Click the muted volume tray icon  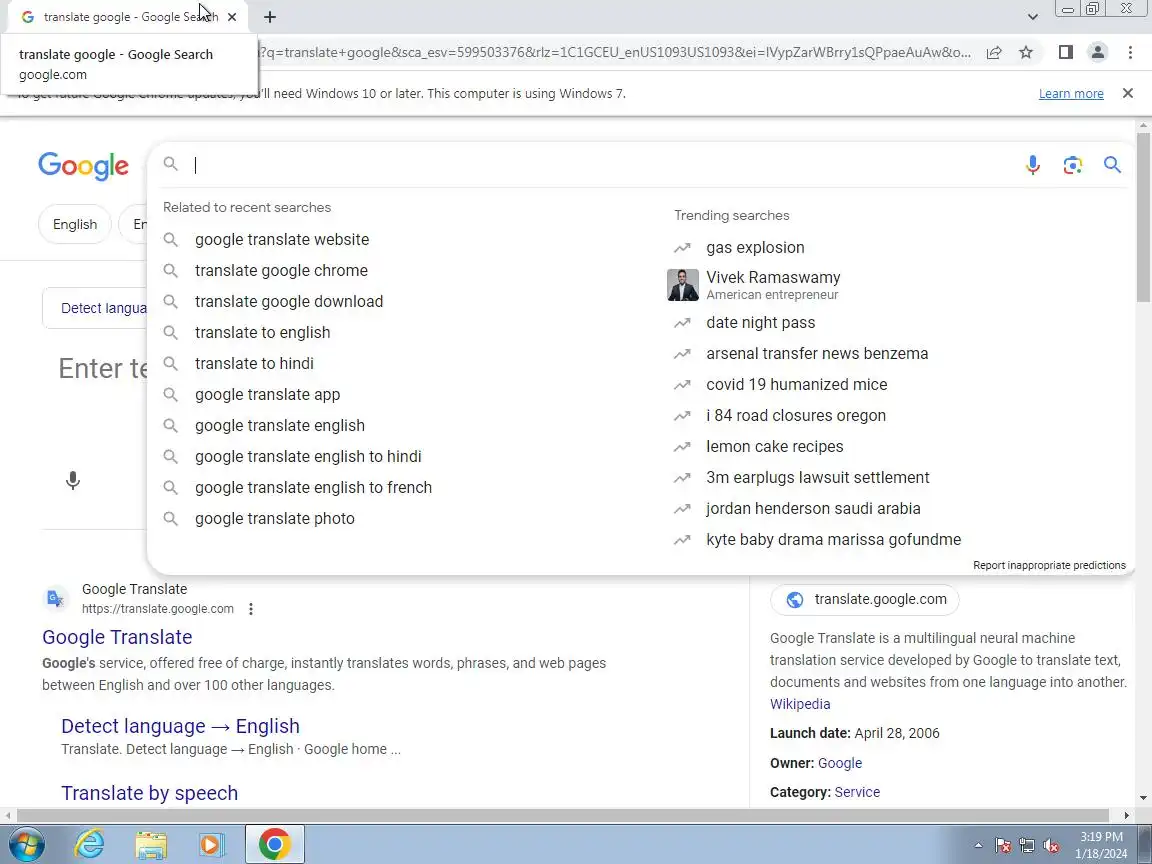click(1051, 846)
